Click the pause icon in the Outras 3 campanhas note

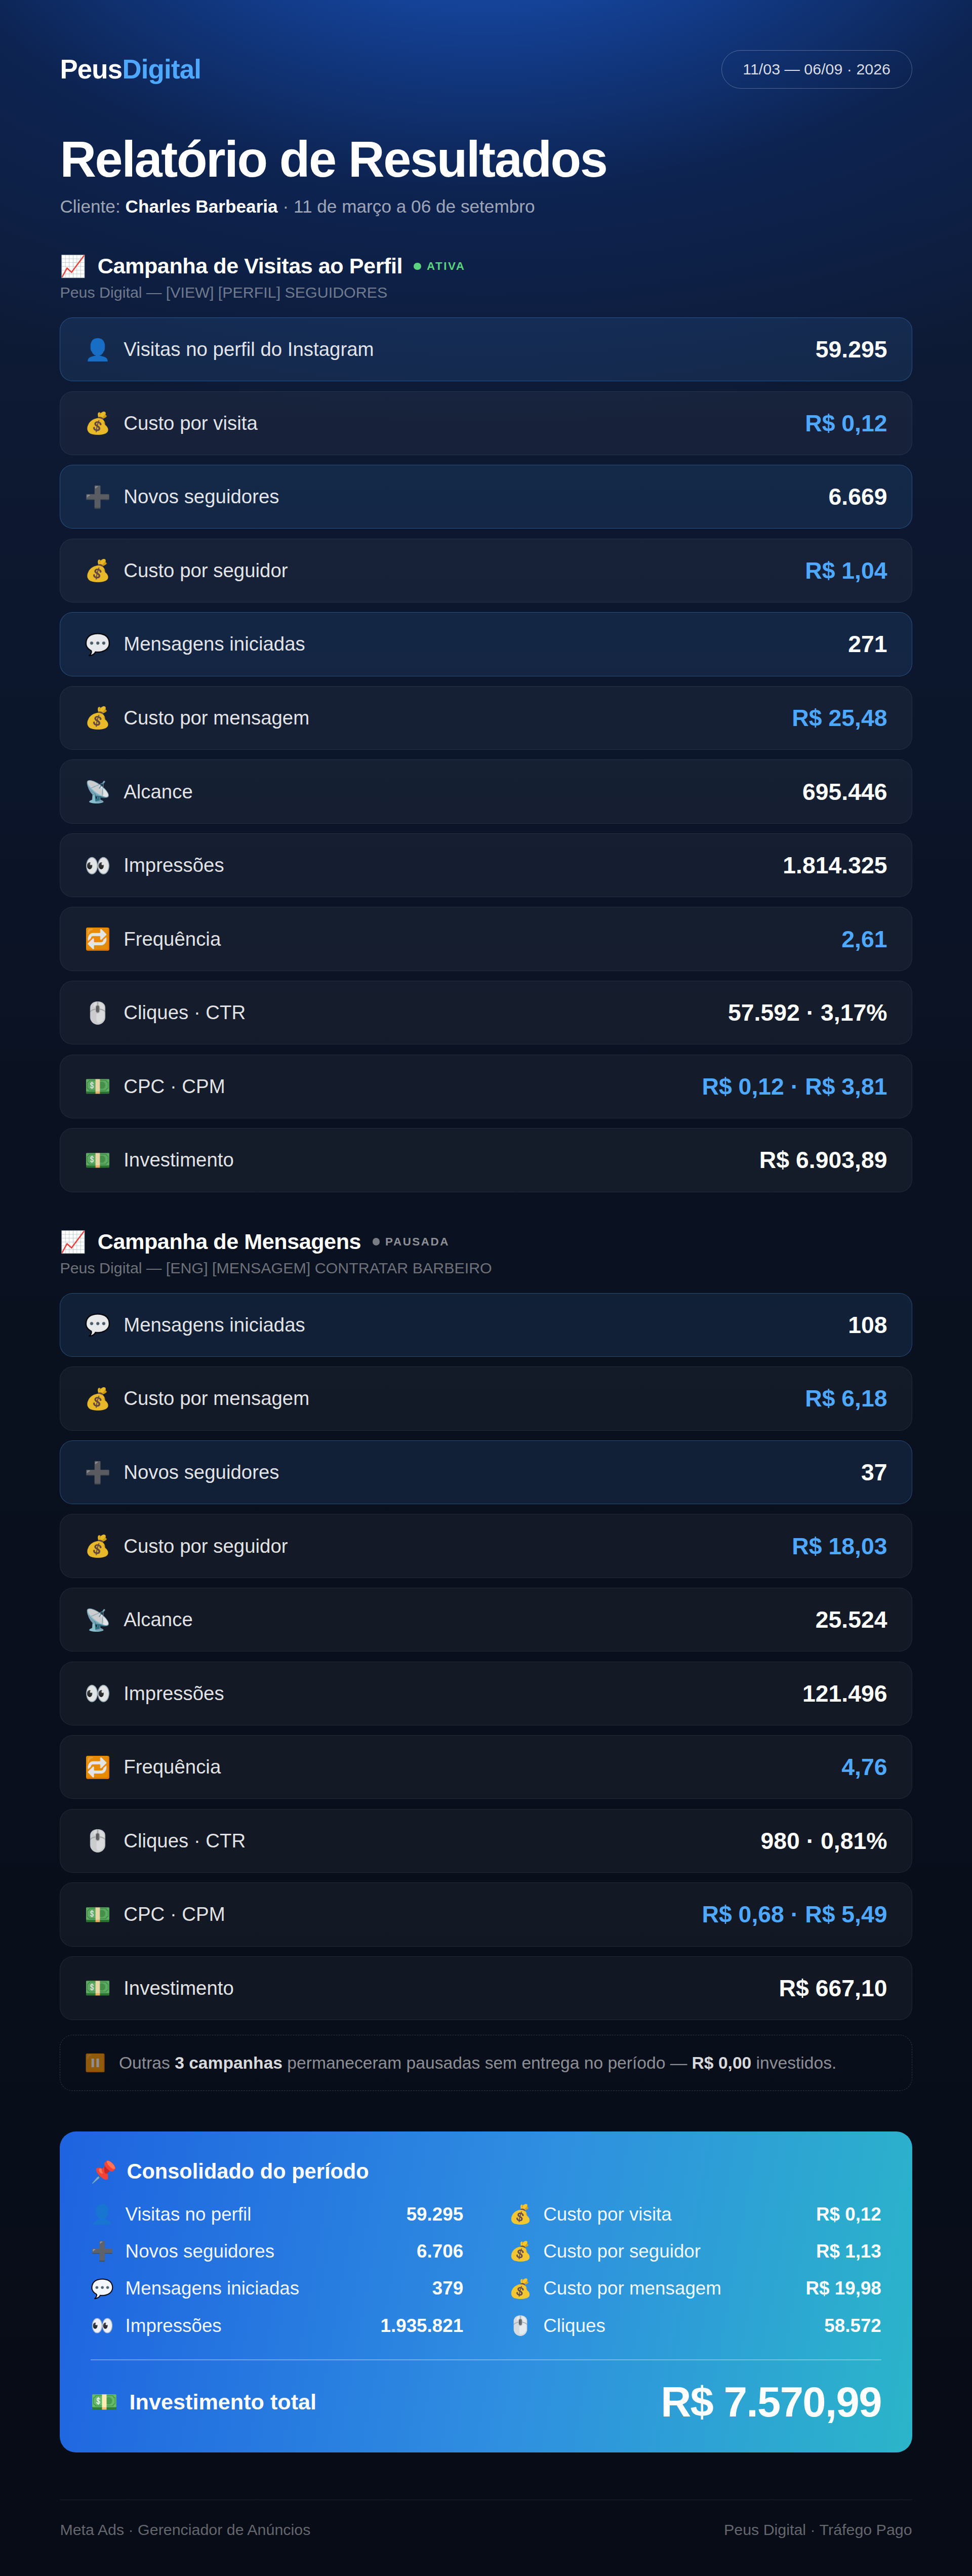click(95, 2063)
